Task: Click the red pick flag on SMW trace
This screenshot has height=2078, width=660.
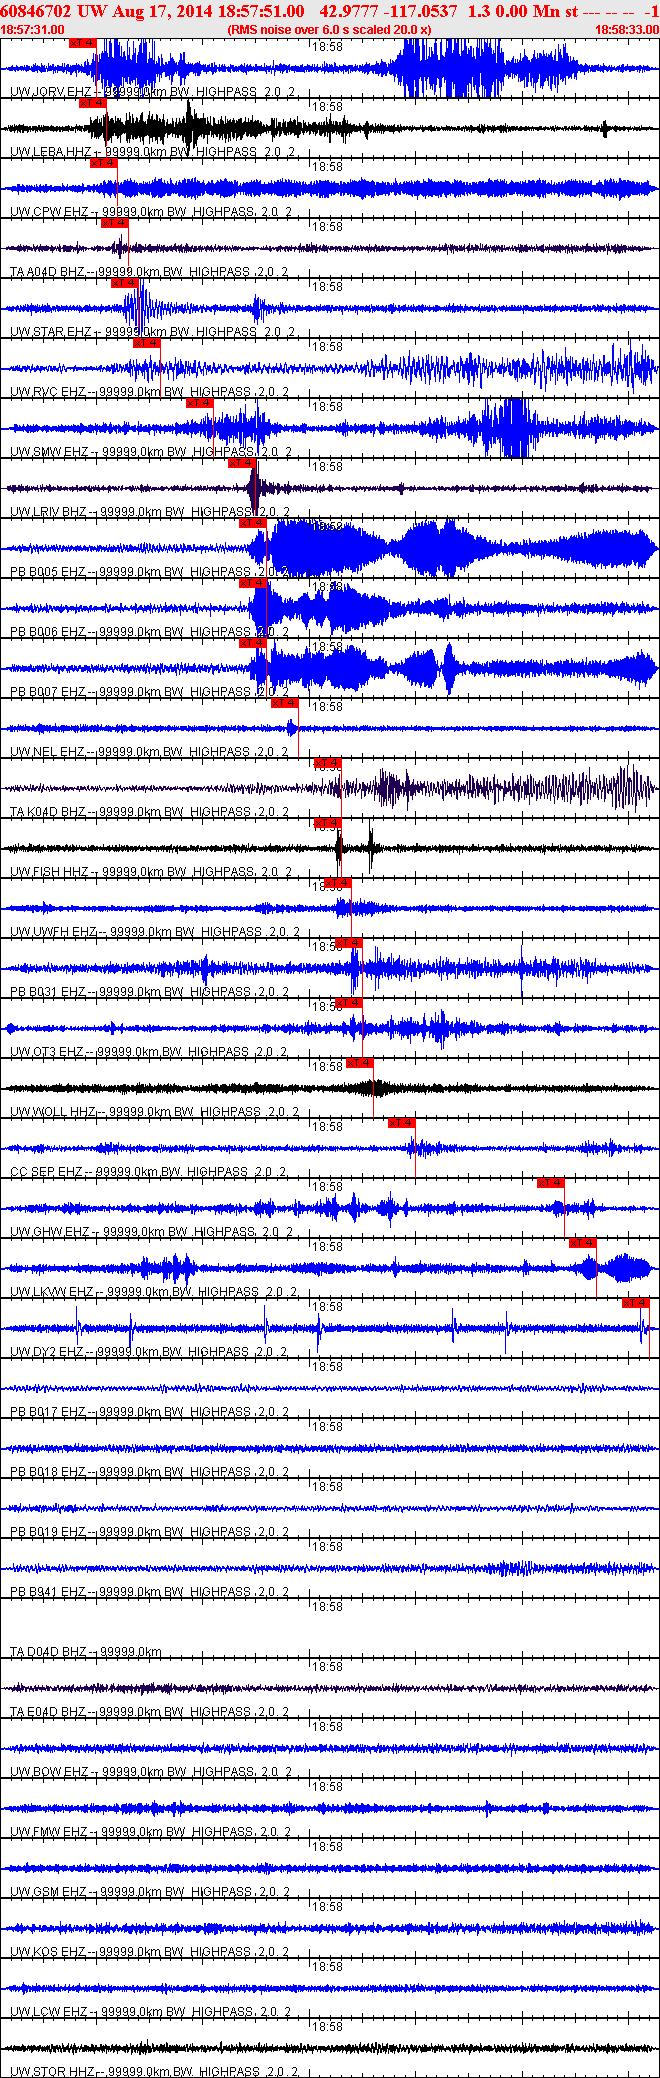Action: tap(200, 403)
